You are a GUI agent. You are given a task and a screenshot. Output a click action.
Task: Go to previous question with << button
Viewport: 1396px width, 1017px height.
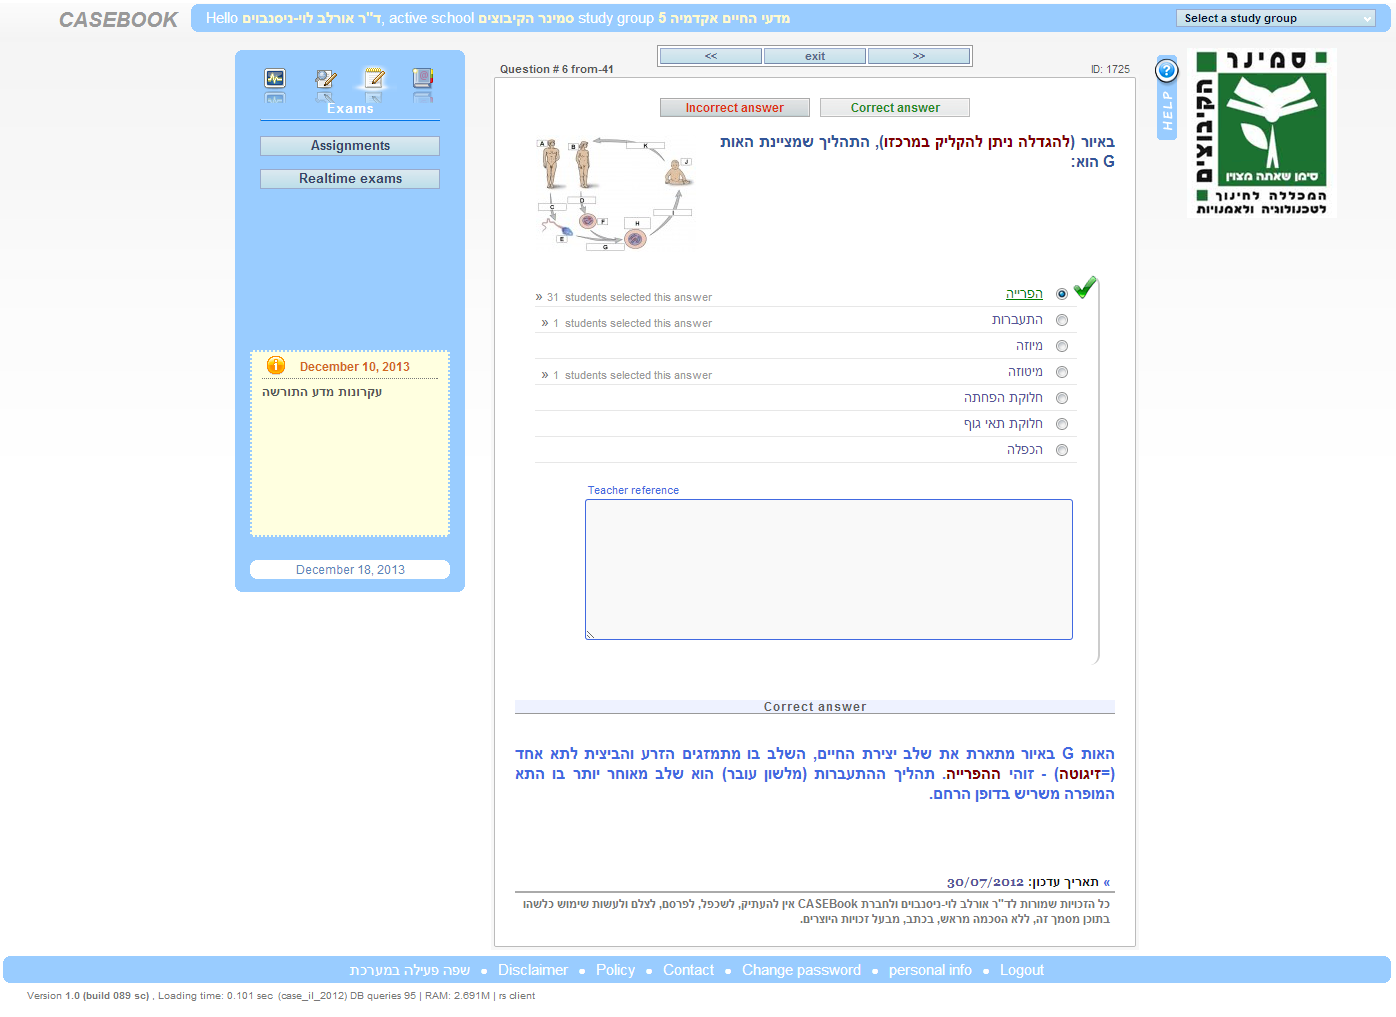point(711,56)
